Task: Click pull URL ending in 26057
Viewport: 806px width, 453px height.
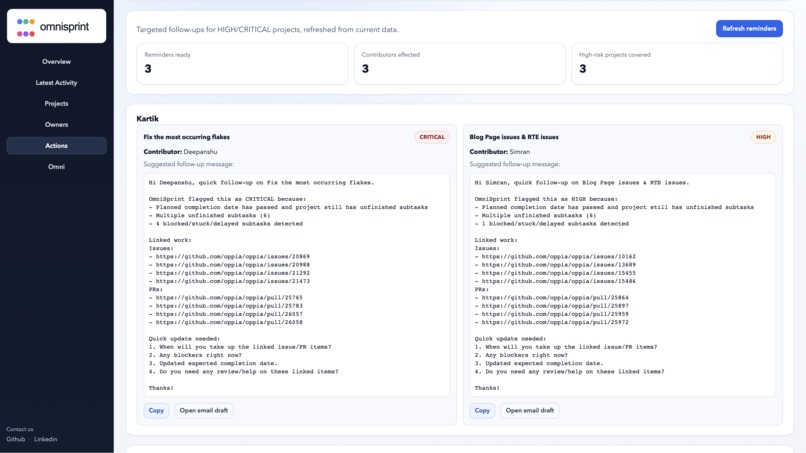Action: pos(229,314)
